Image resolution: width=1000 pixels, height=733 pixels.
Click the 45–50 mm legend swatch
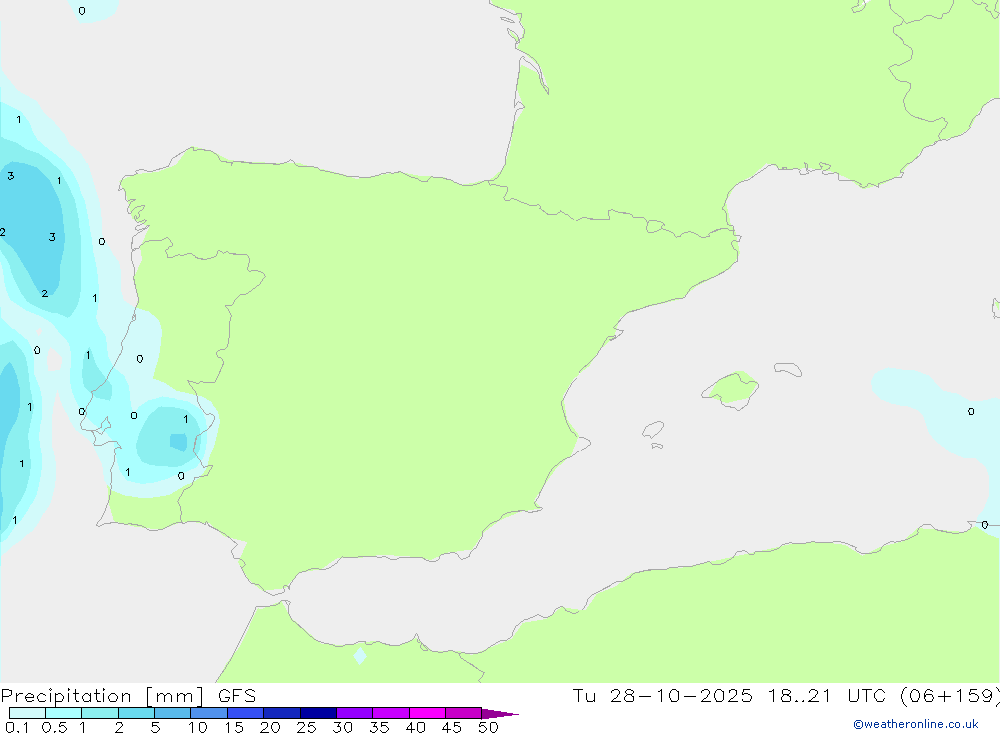[x=463, y=713]
